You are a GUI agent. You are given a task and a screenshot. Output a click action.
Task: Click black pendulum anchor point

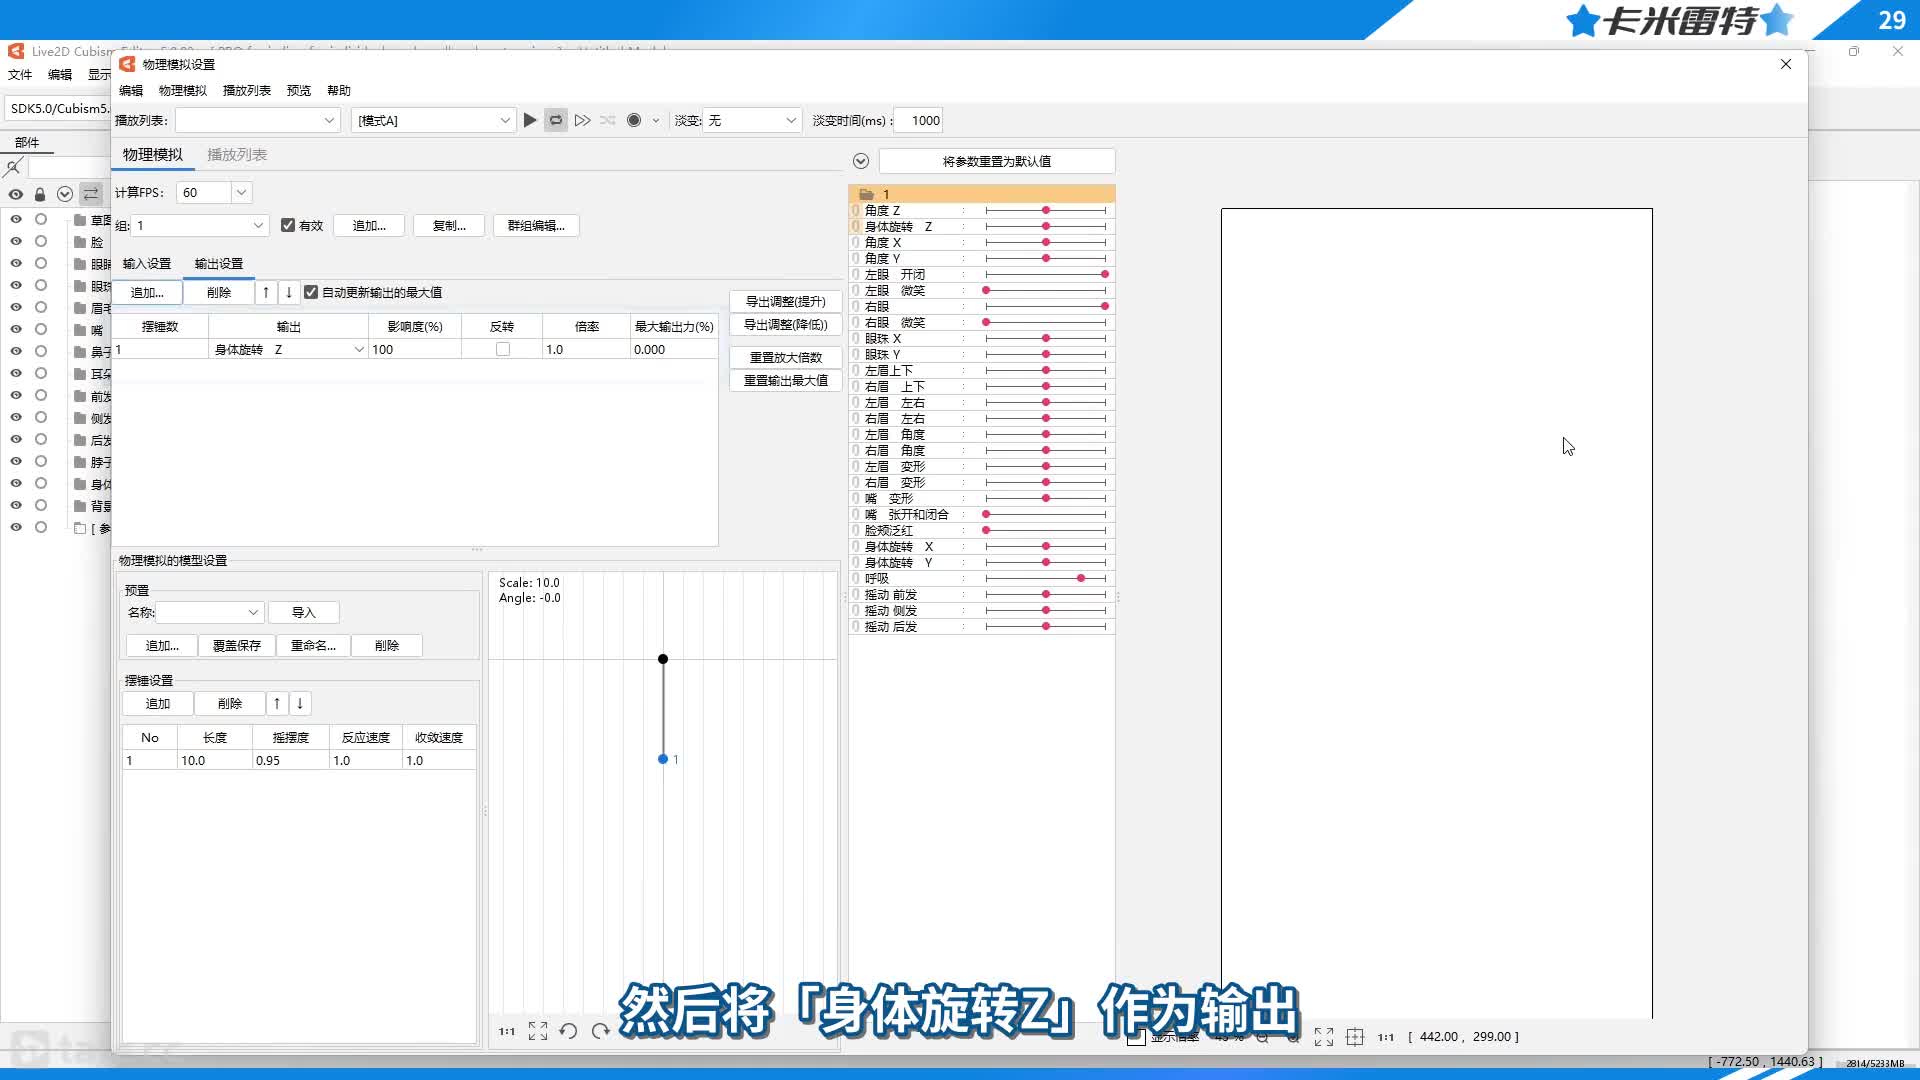(x=663, y=659)
